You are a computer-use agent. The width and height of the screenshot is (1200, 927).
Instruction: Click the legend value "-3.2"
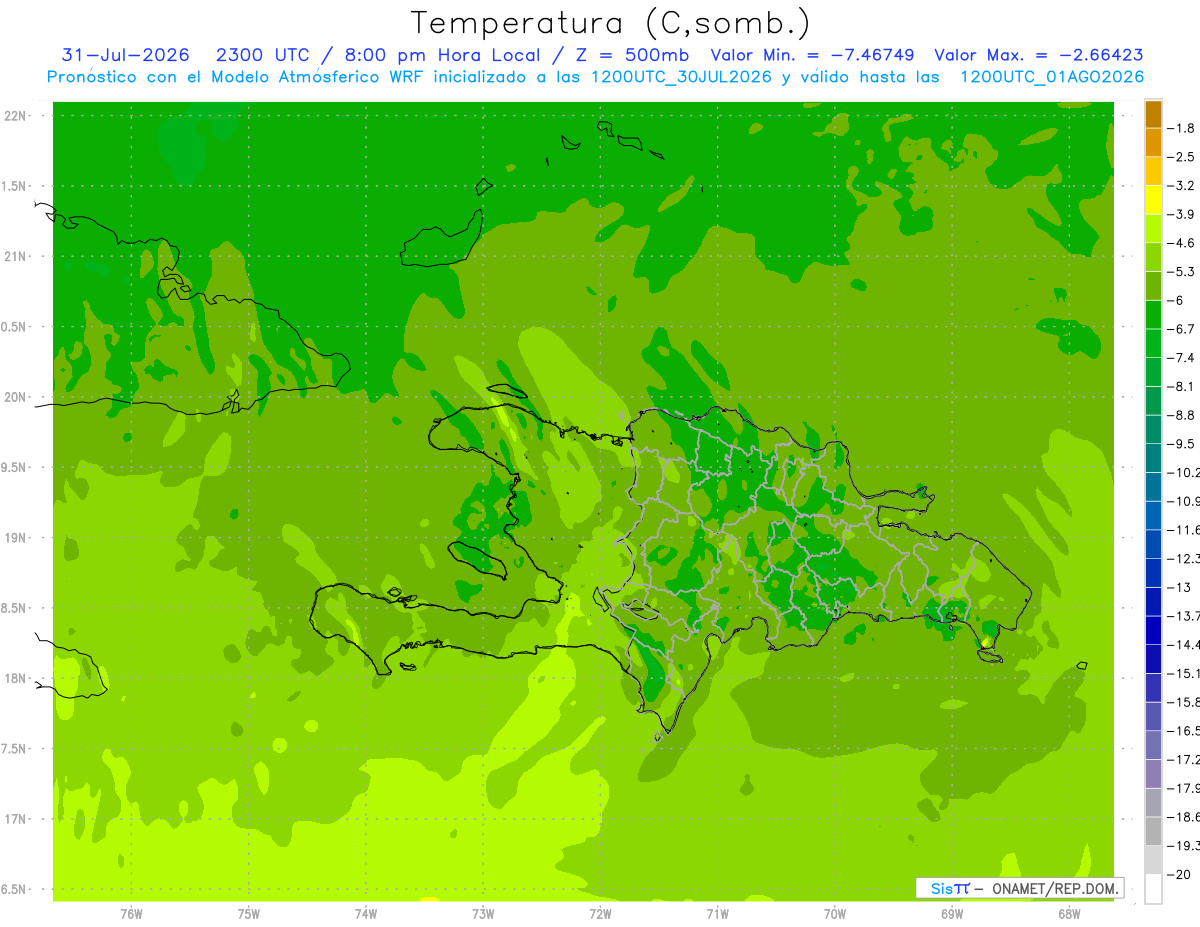click(1181, 186)
